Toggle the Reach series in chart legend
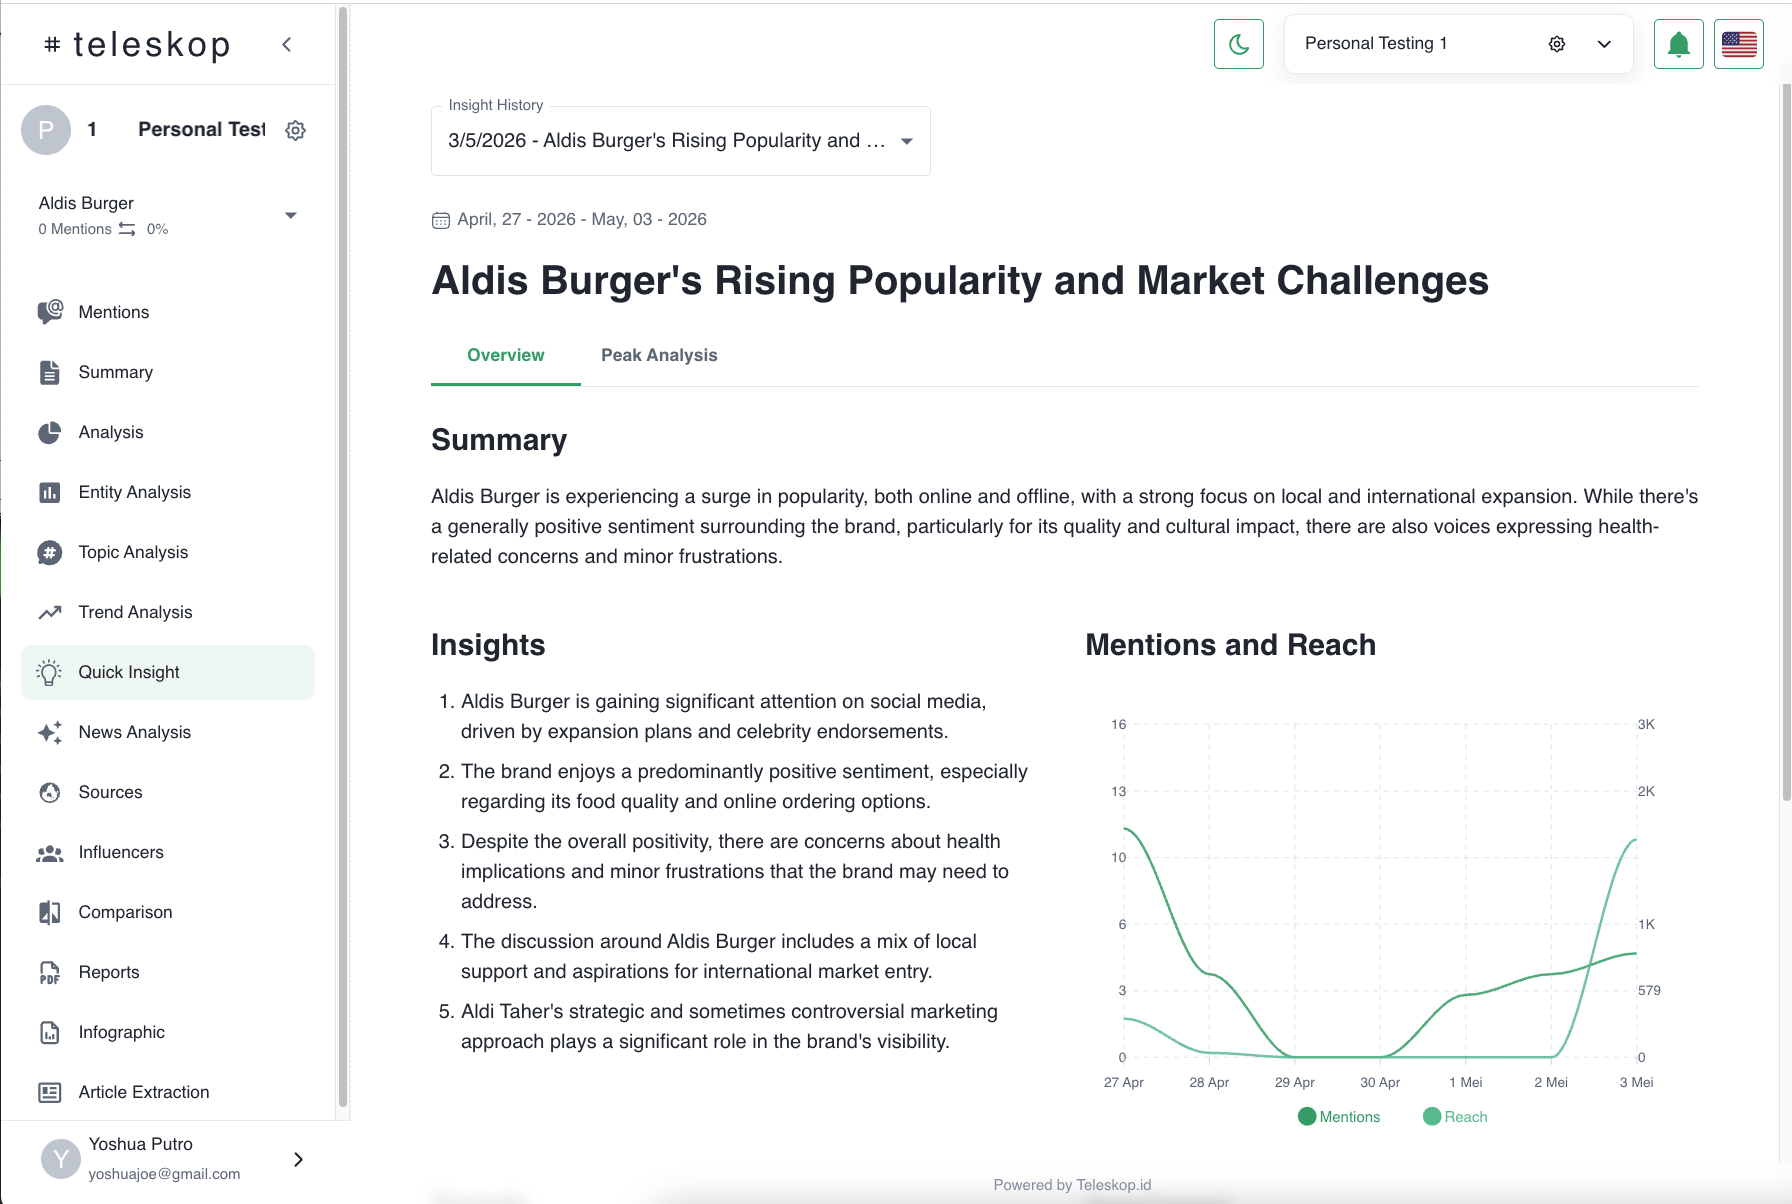 1455,1117
